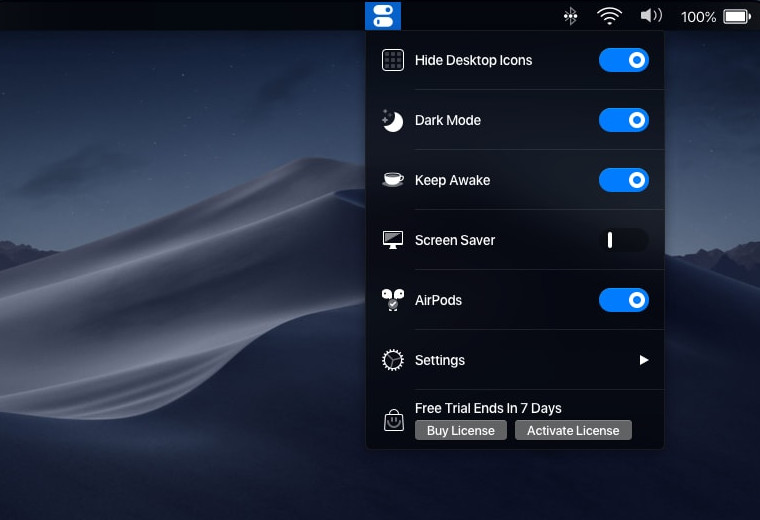Click the Buy License button

(x=460, y=430)
